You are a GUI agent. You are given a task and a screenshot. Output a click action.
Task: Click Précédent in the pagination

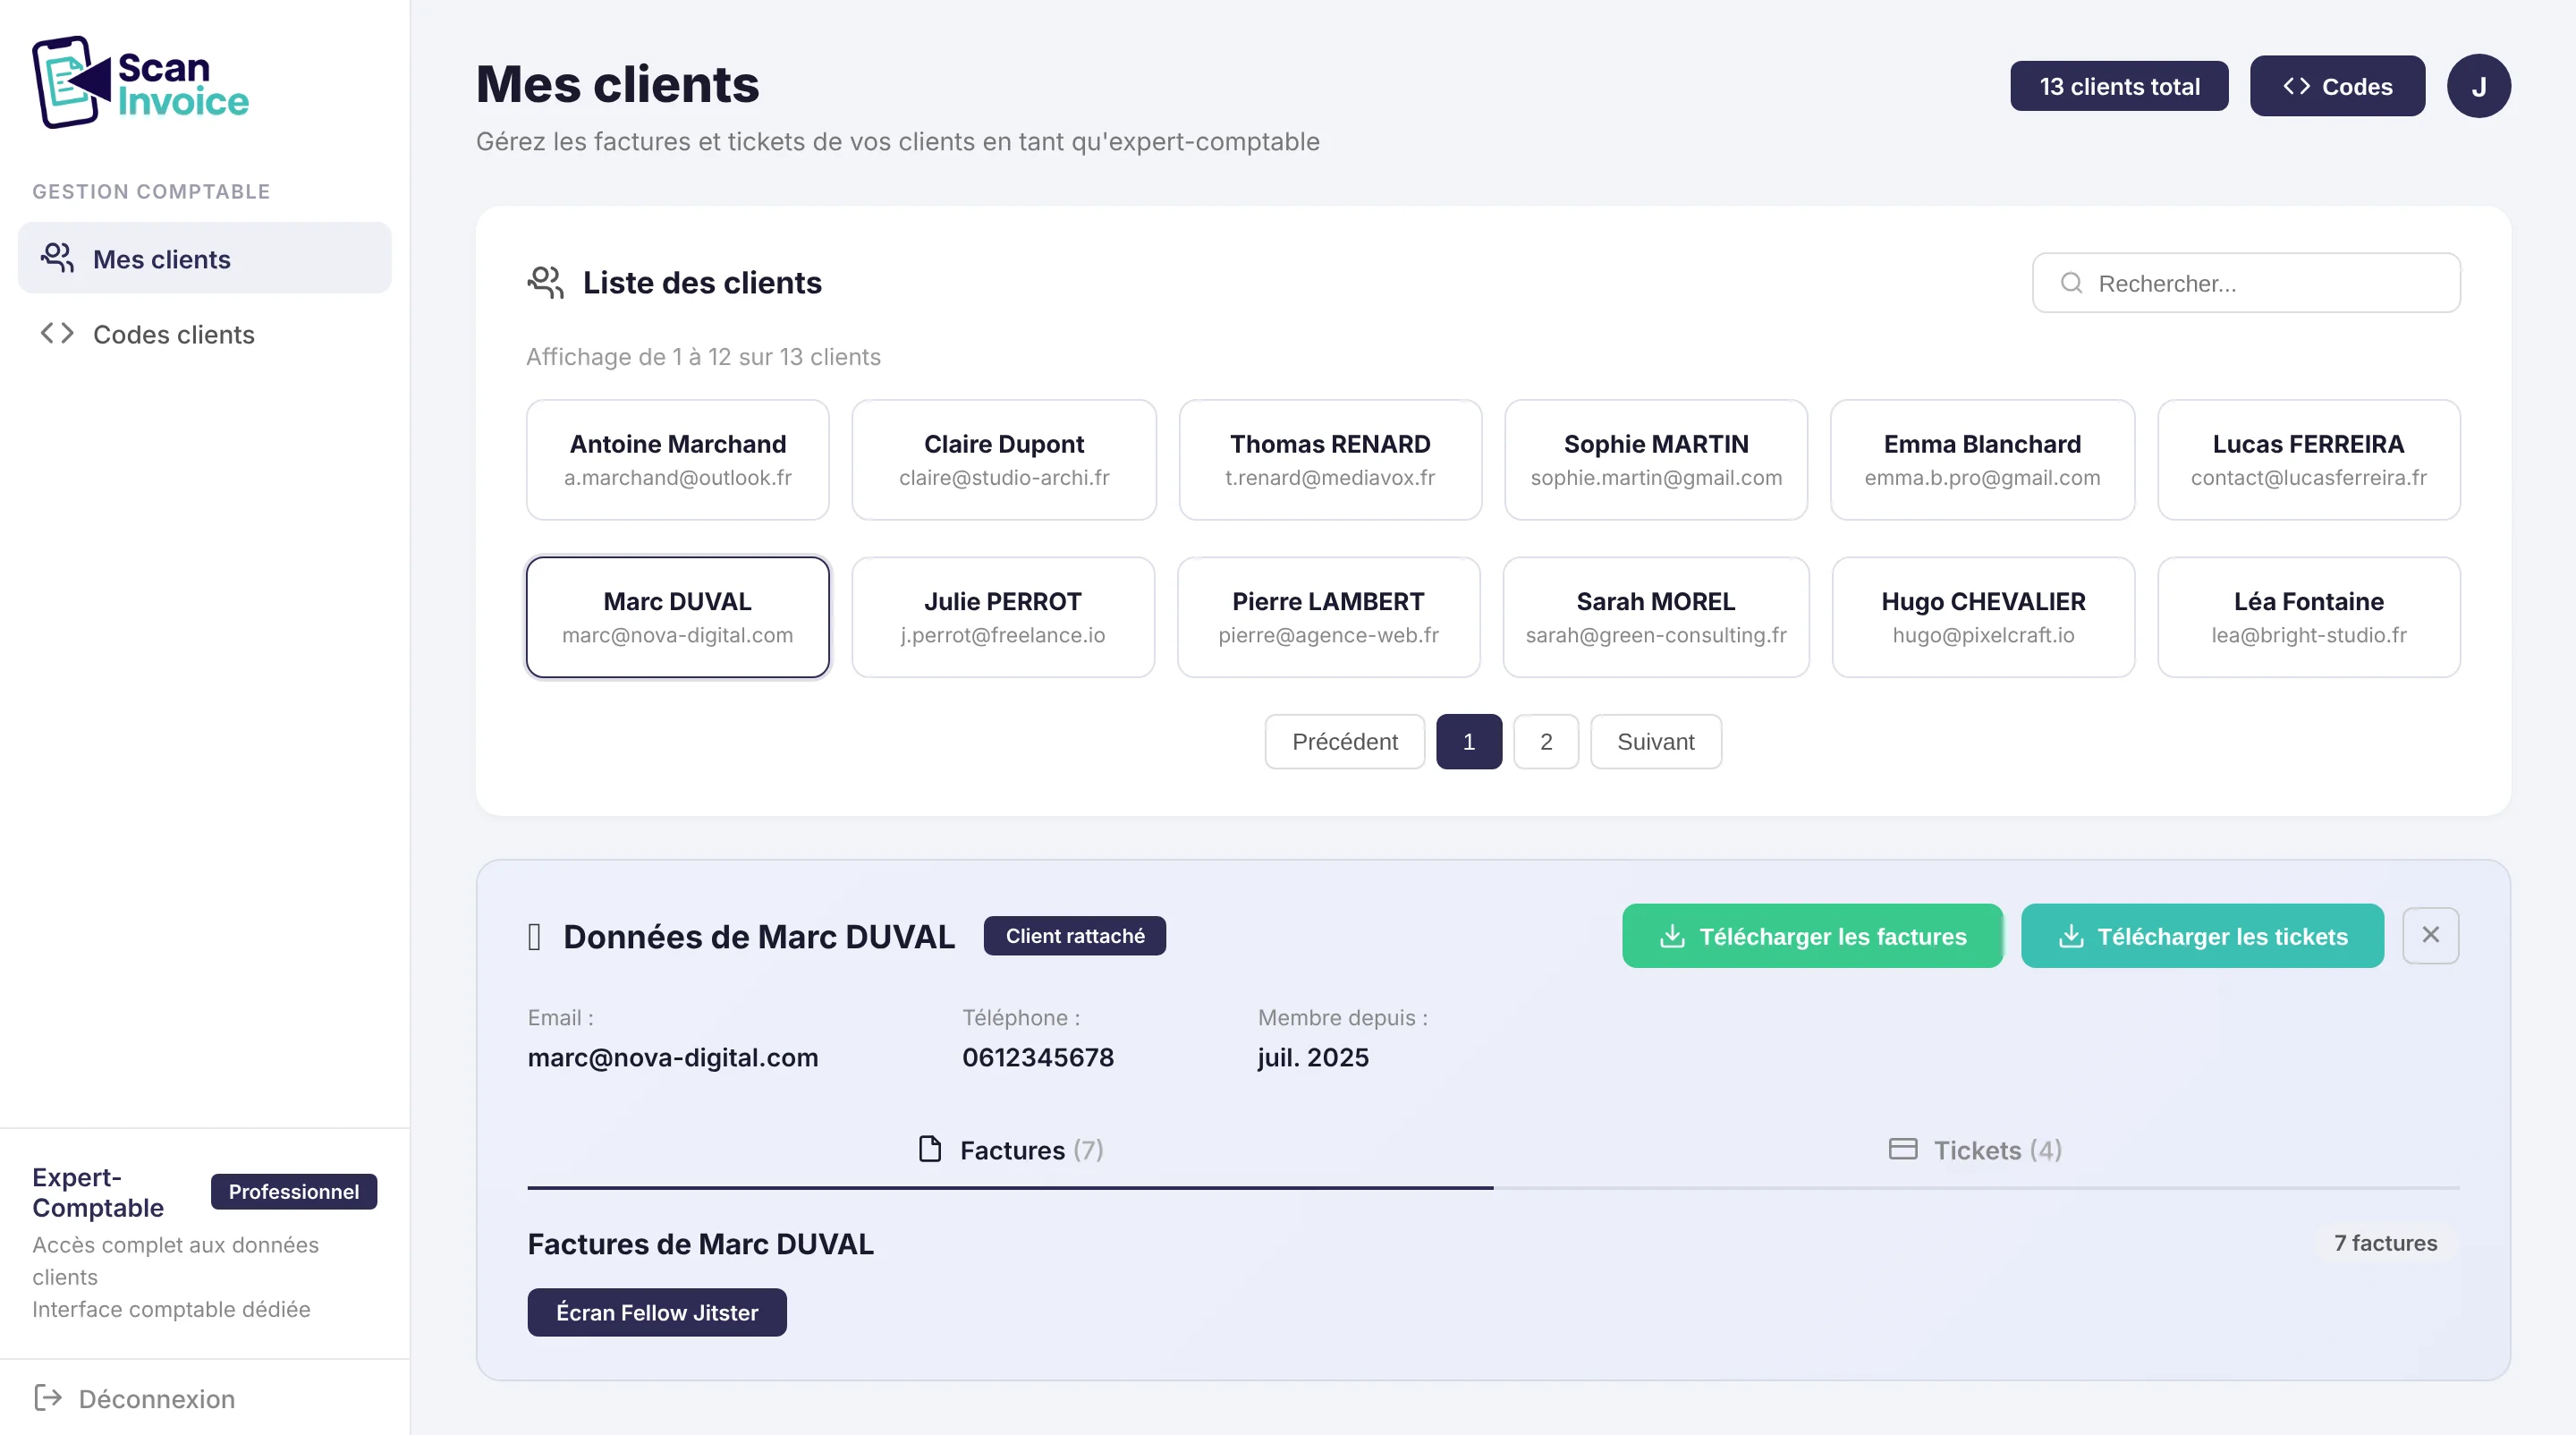[1344, 741]
